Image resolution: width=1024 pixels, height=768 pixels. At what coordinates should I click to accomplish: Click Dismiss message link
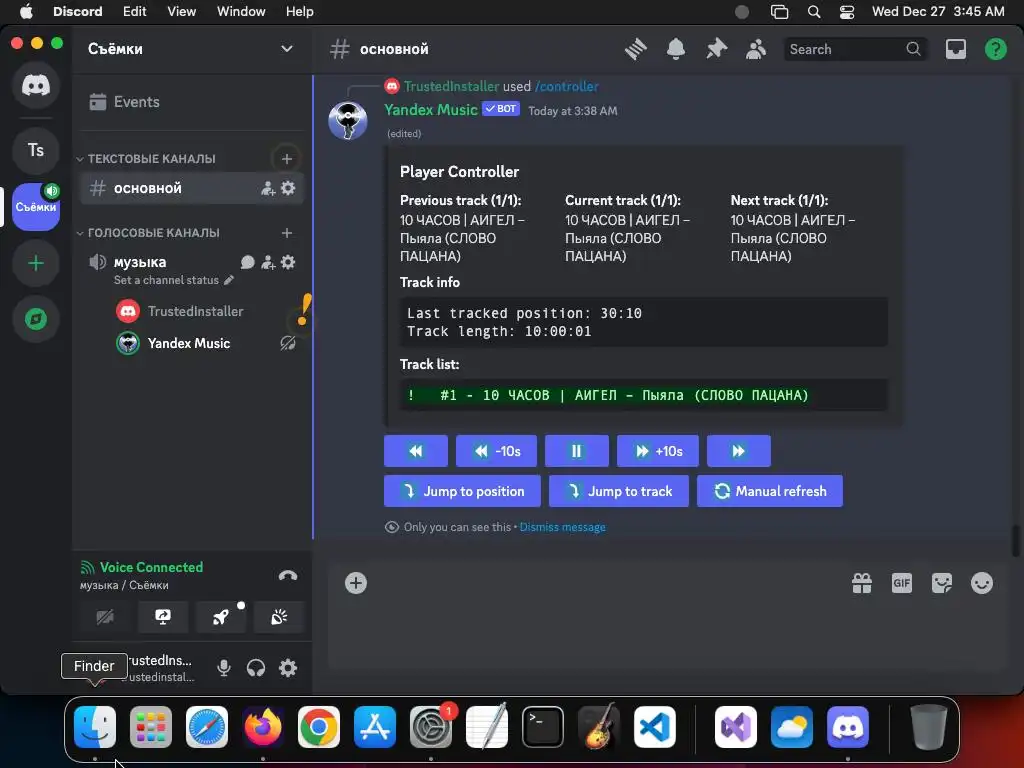(x=562, y=527)
